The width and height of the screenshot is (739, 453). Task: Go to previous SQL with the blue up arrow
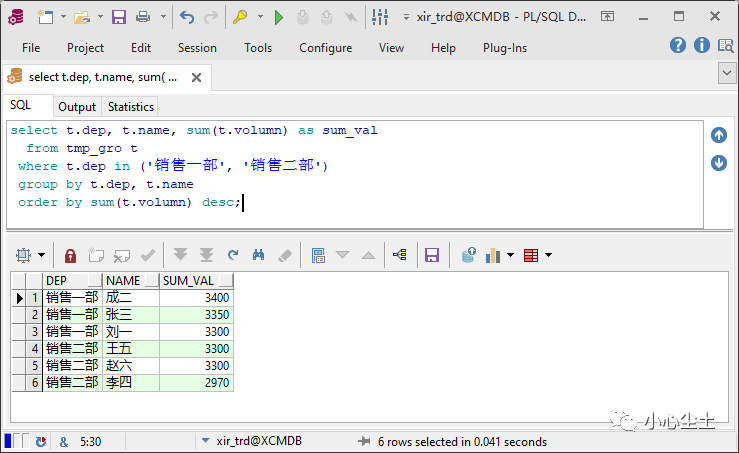(x=719, y=135)
